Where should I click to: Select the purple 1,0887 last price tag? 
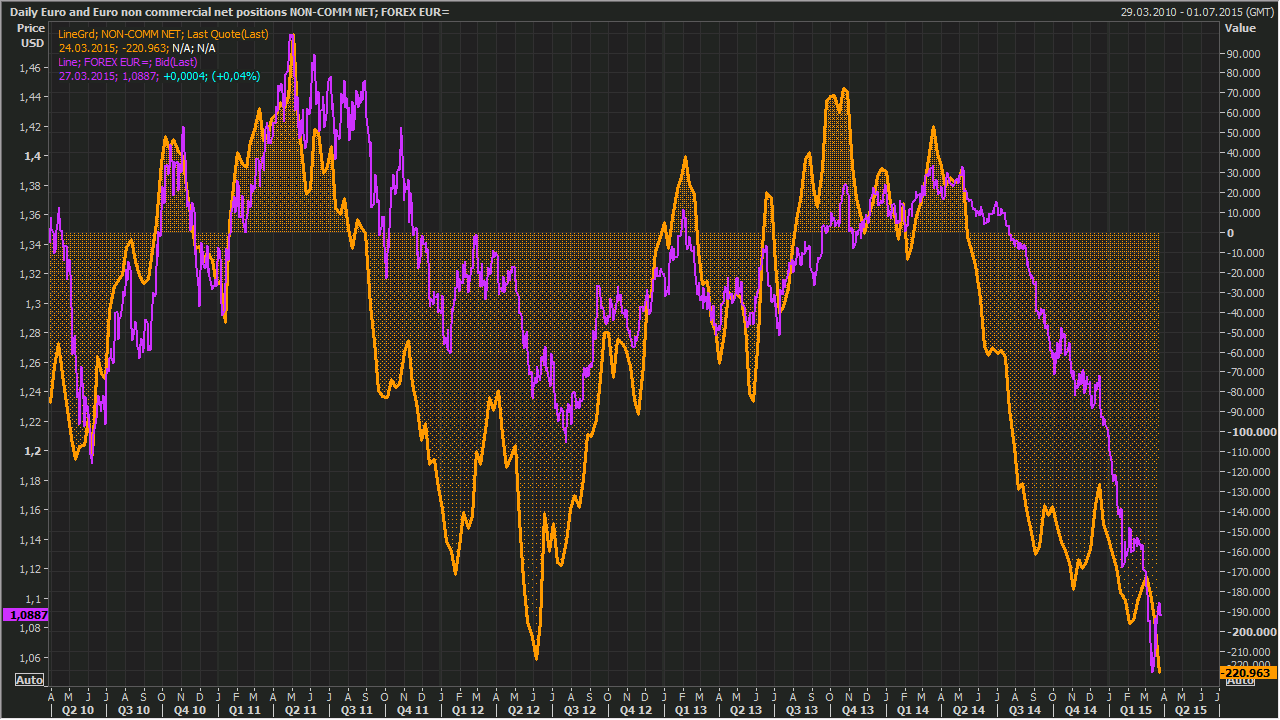tap(25, 615)
